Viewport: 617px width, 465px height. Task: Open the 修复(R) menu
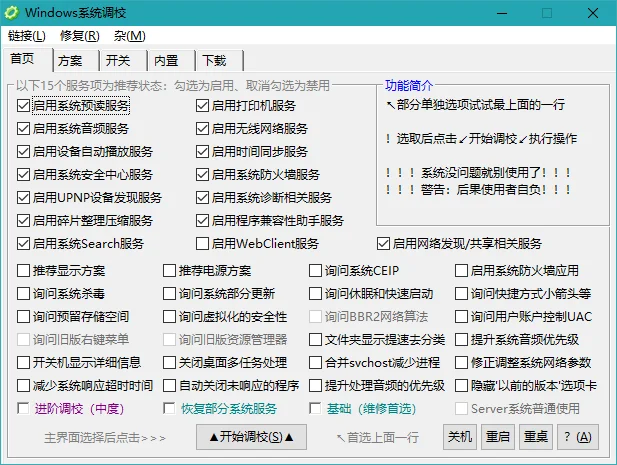(x=79, y=36)
